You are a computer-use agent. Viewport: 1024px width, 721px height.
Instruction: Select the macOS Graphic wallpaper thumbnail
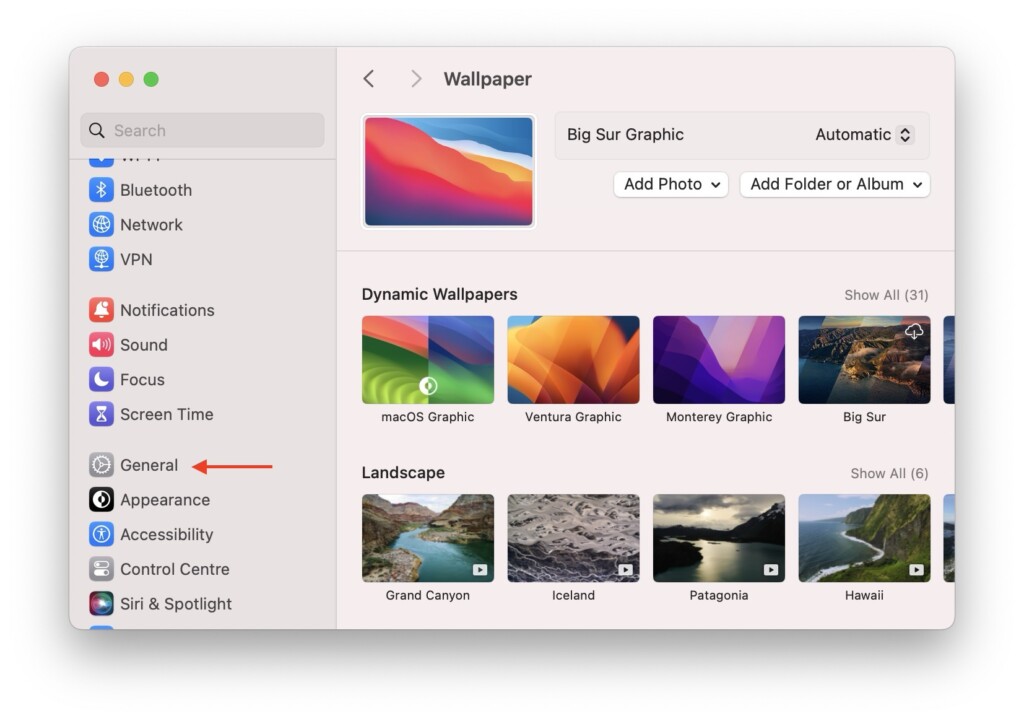point(428,360)
